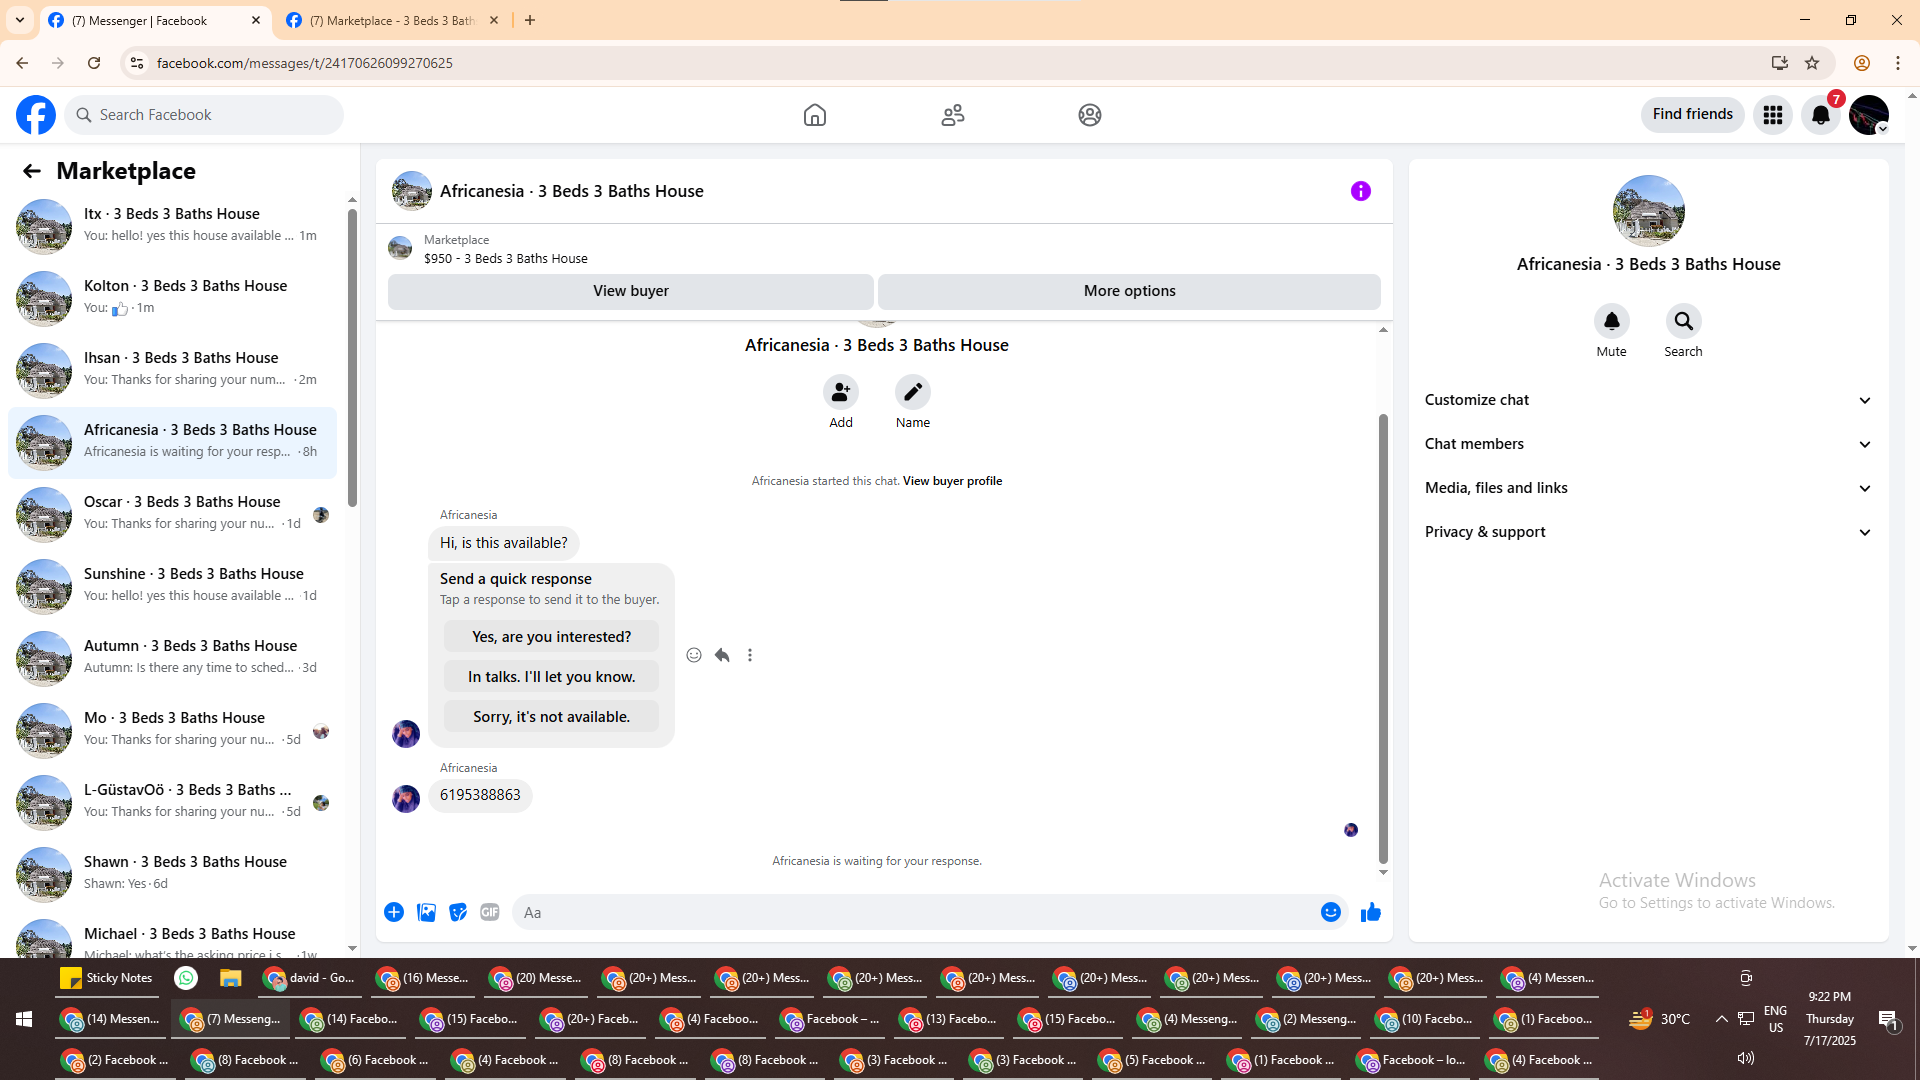The image size is (1920, 1080).
Task: Send a thumbs-up like
Action: 1371,912
